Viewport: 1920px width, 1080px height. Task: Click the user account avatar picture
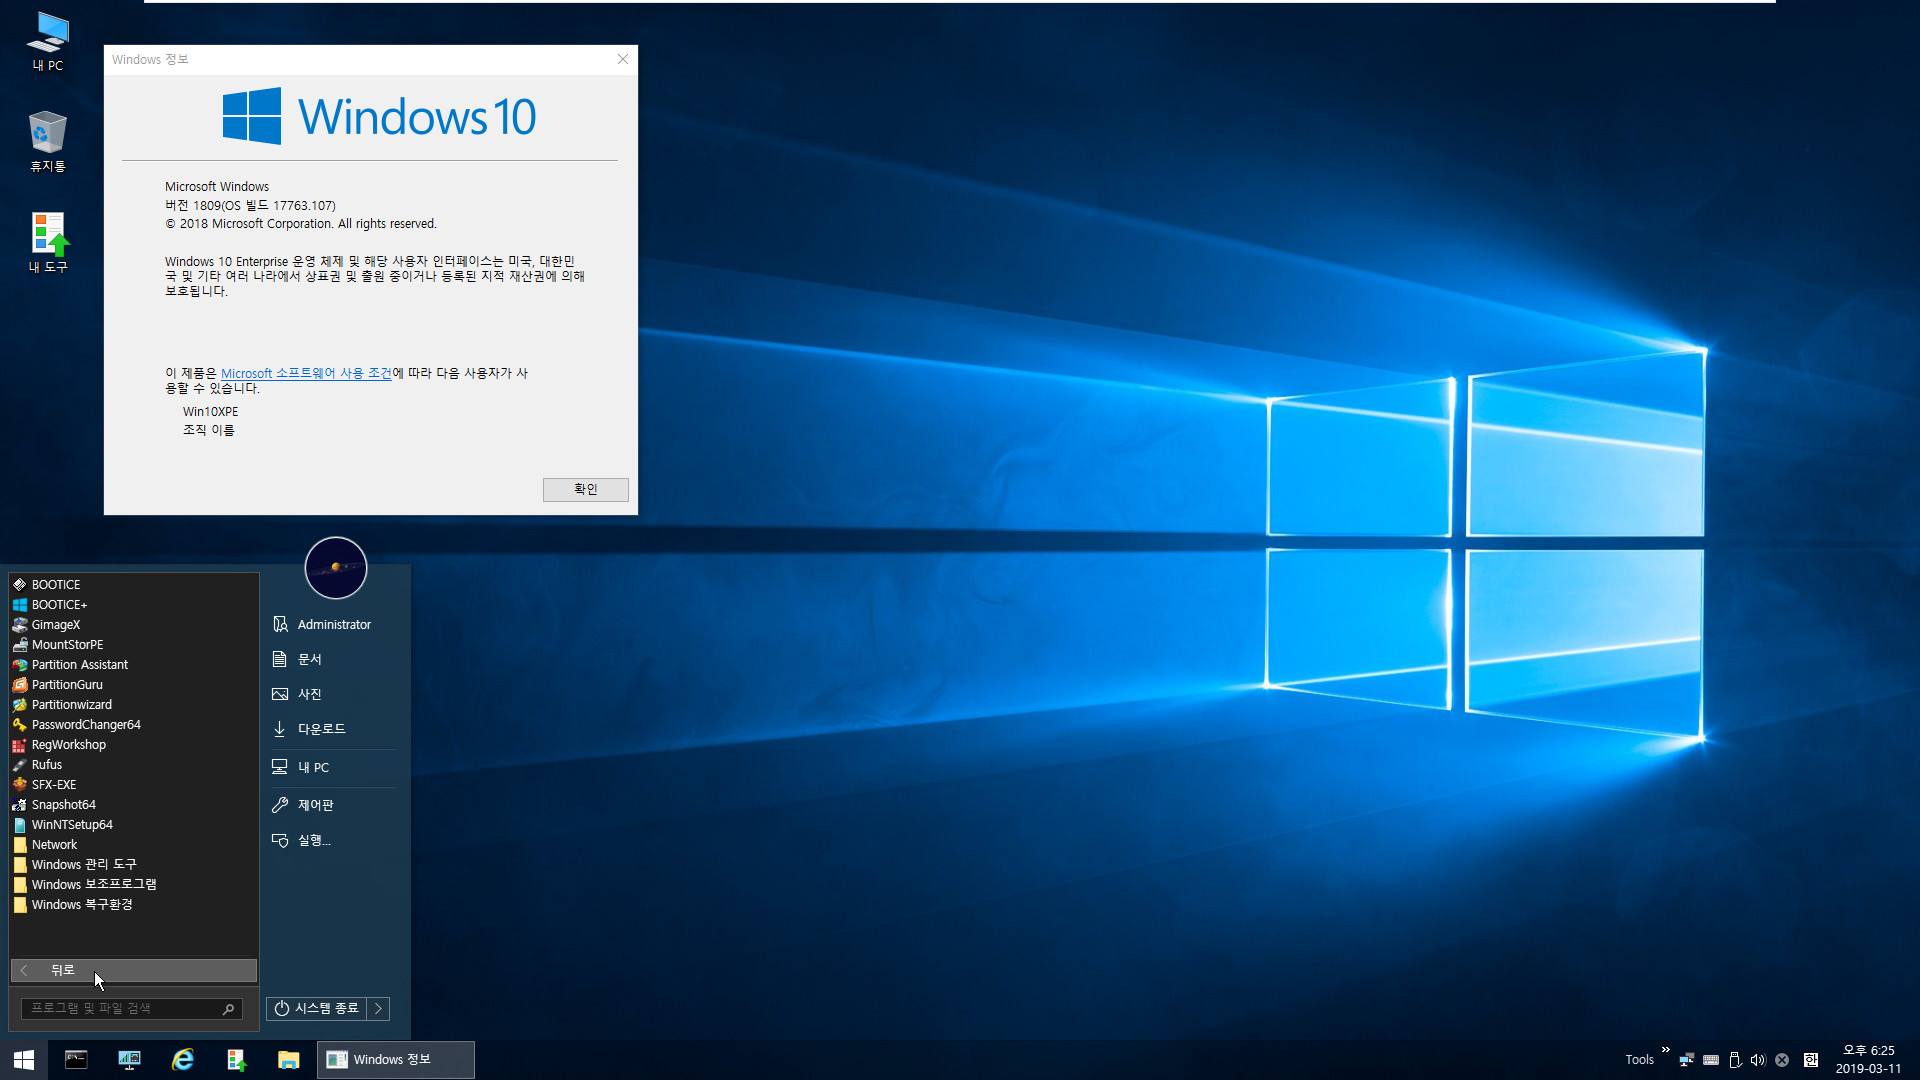tap(336, 568)
